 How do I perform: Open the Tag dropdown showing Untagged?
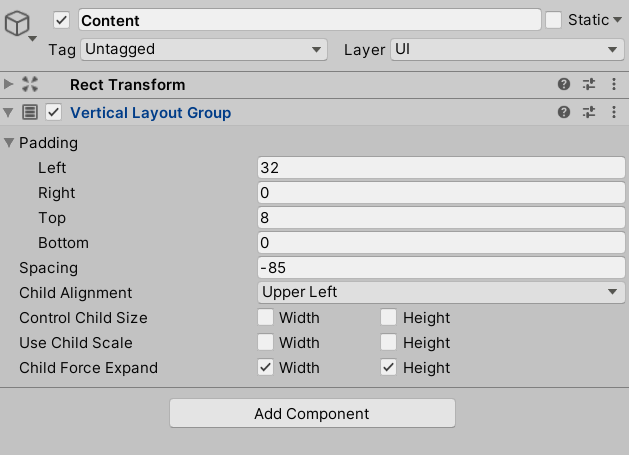pyautogui.click(x=204, y=49)
